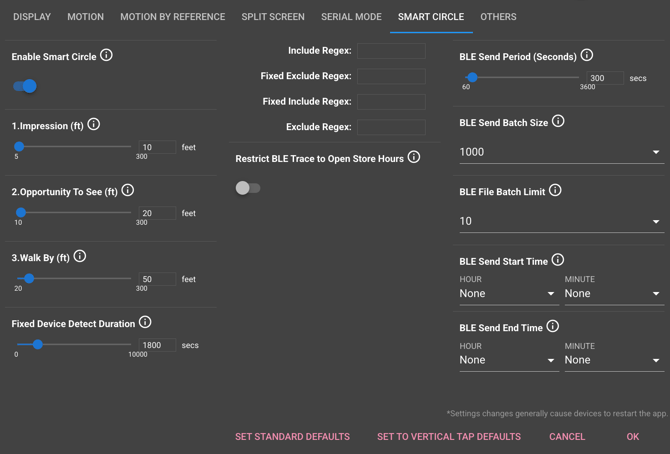Click info icon next to Walk By
Image resolution: width=670 pixels, height=454 pixels.
[80, 256]
